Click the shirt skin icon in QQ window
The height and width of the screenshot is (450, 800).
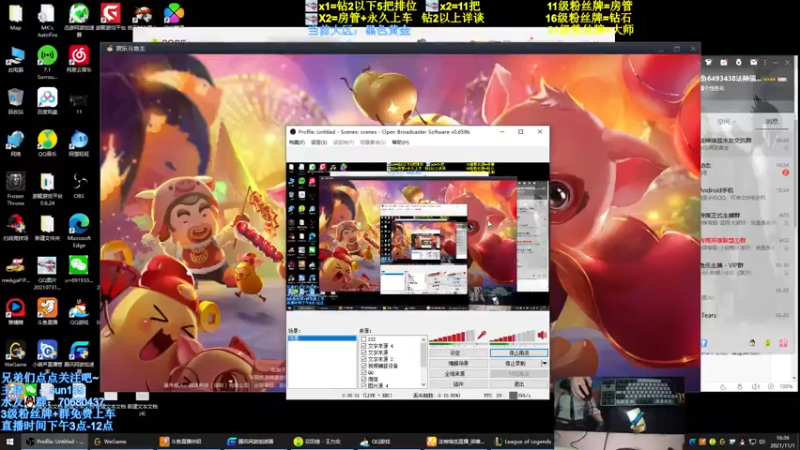tap(708, 62)
